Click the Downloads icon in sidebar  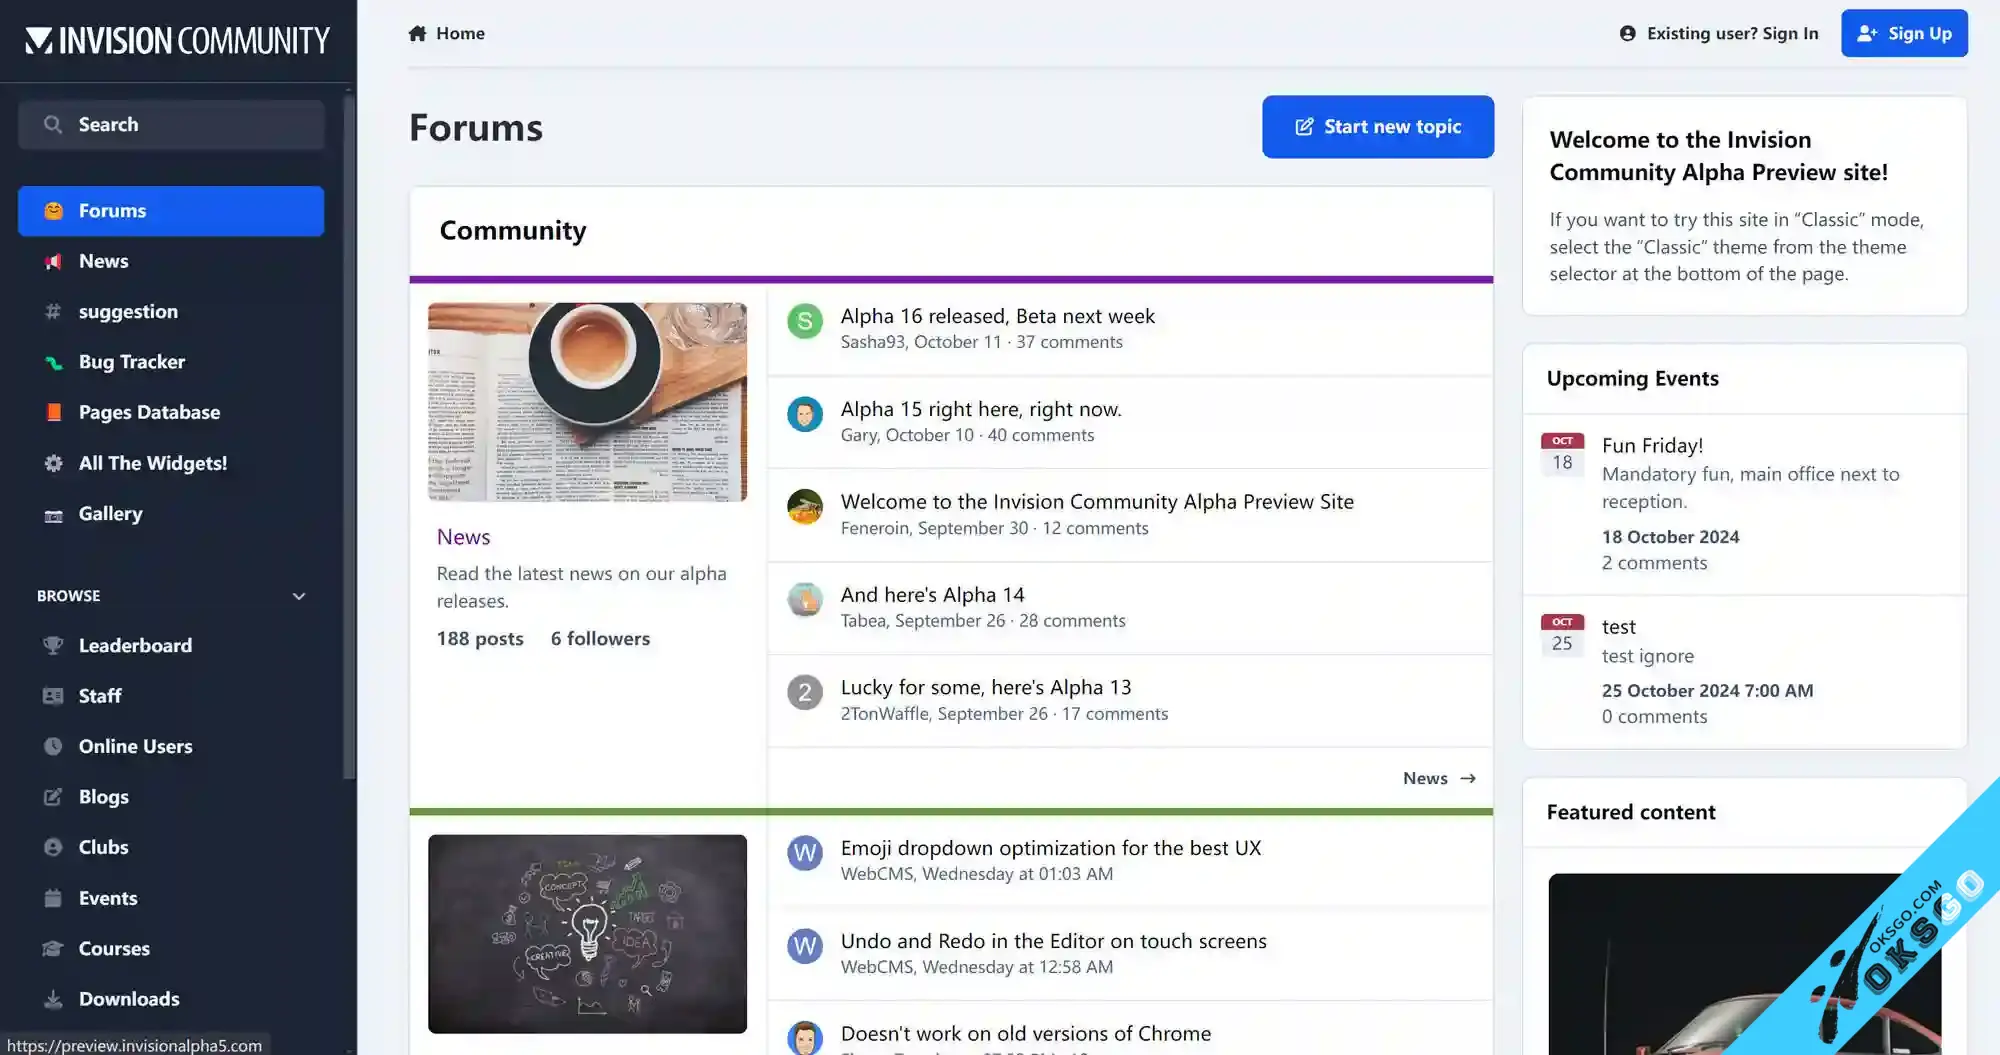pyautogui.click(x=53, y=999)
